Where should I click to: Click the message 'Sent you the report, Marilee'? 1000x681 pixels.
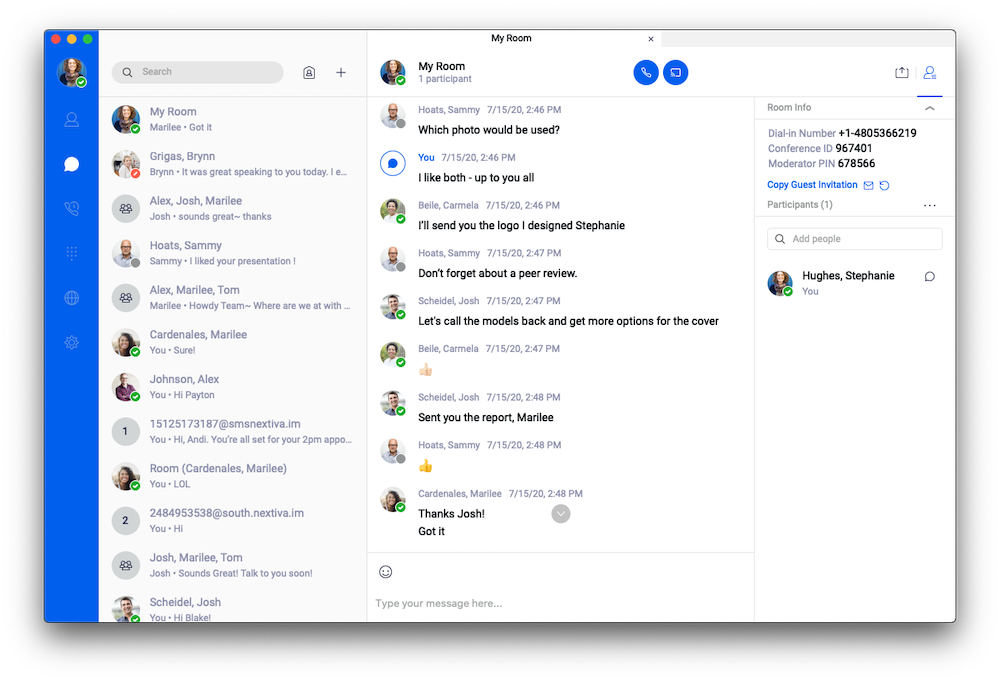tap(486, 418)
